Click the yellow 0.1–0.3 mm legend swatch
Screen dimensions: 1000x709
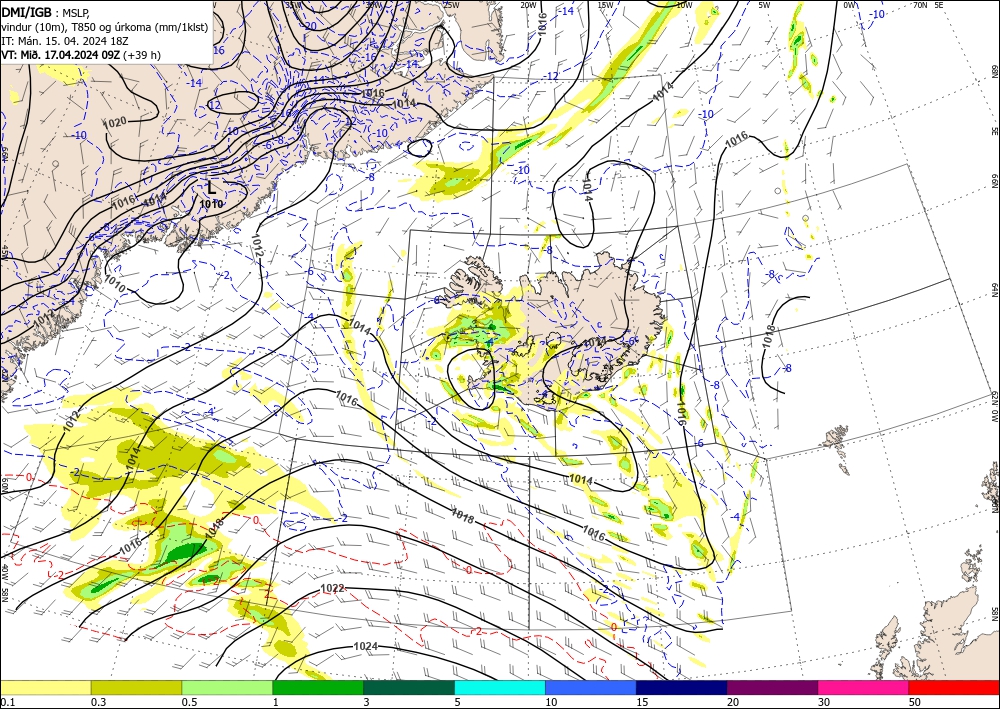point(45,687)
